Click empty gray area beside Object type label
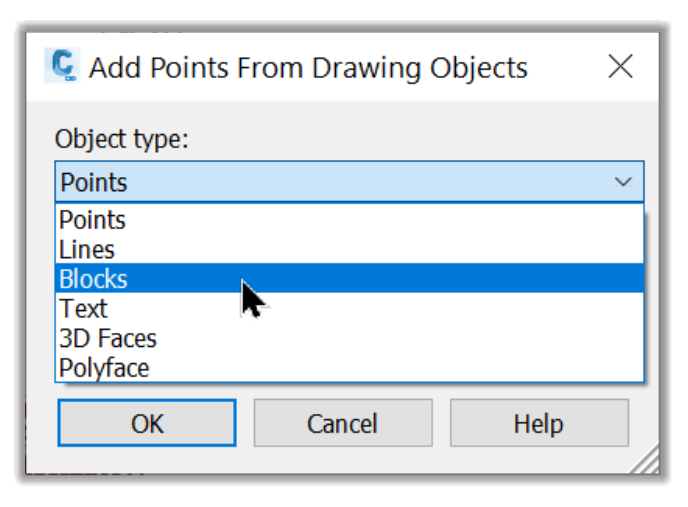688x507 pixels. tap(395, 138)
